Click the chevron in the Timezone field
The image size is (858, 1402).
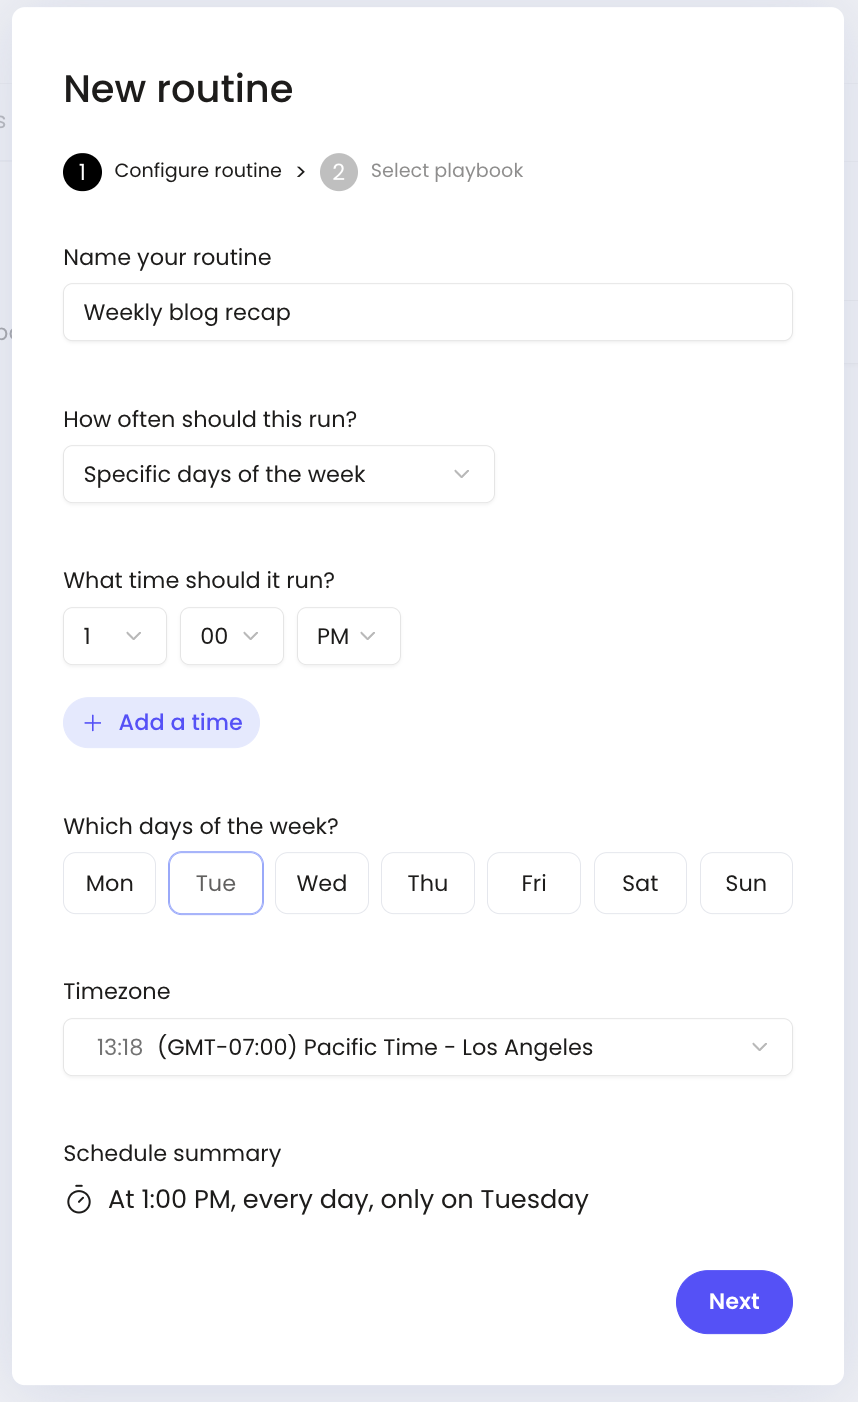coord(760,1047)
